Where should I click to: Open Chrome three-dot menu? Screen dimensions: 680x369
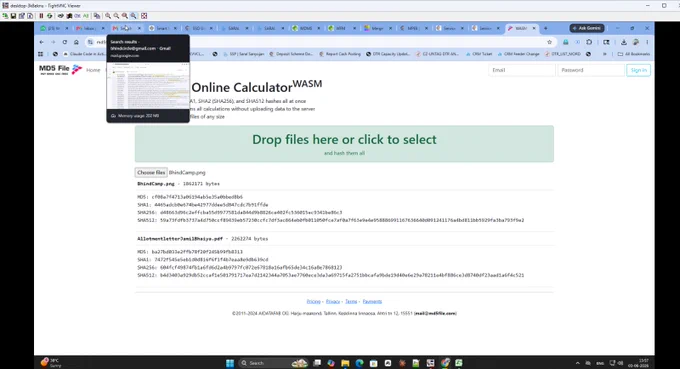click(x=647, y=42)
